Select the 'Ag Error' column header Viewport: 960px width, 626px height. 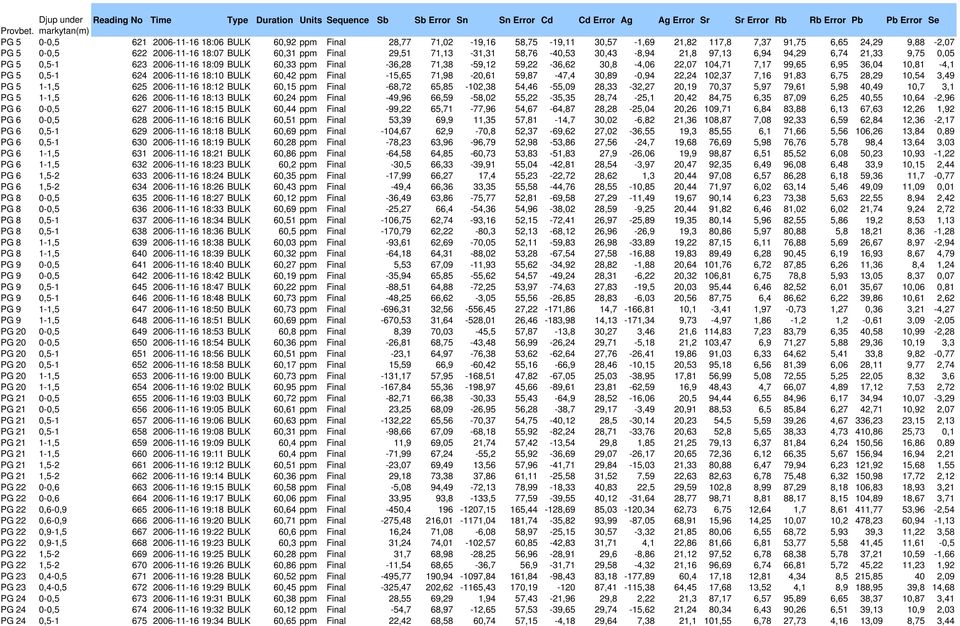point(676,20)
